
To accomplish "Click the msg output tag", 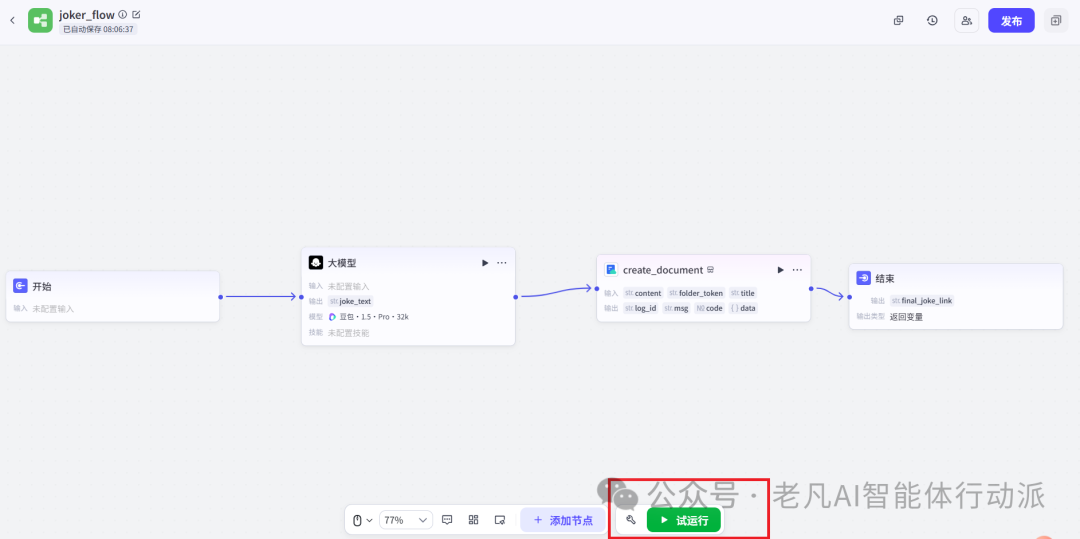I will point(676,308).
